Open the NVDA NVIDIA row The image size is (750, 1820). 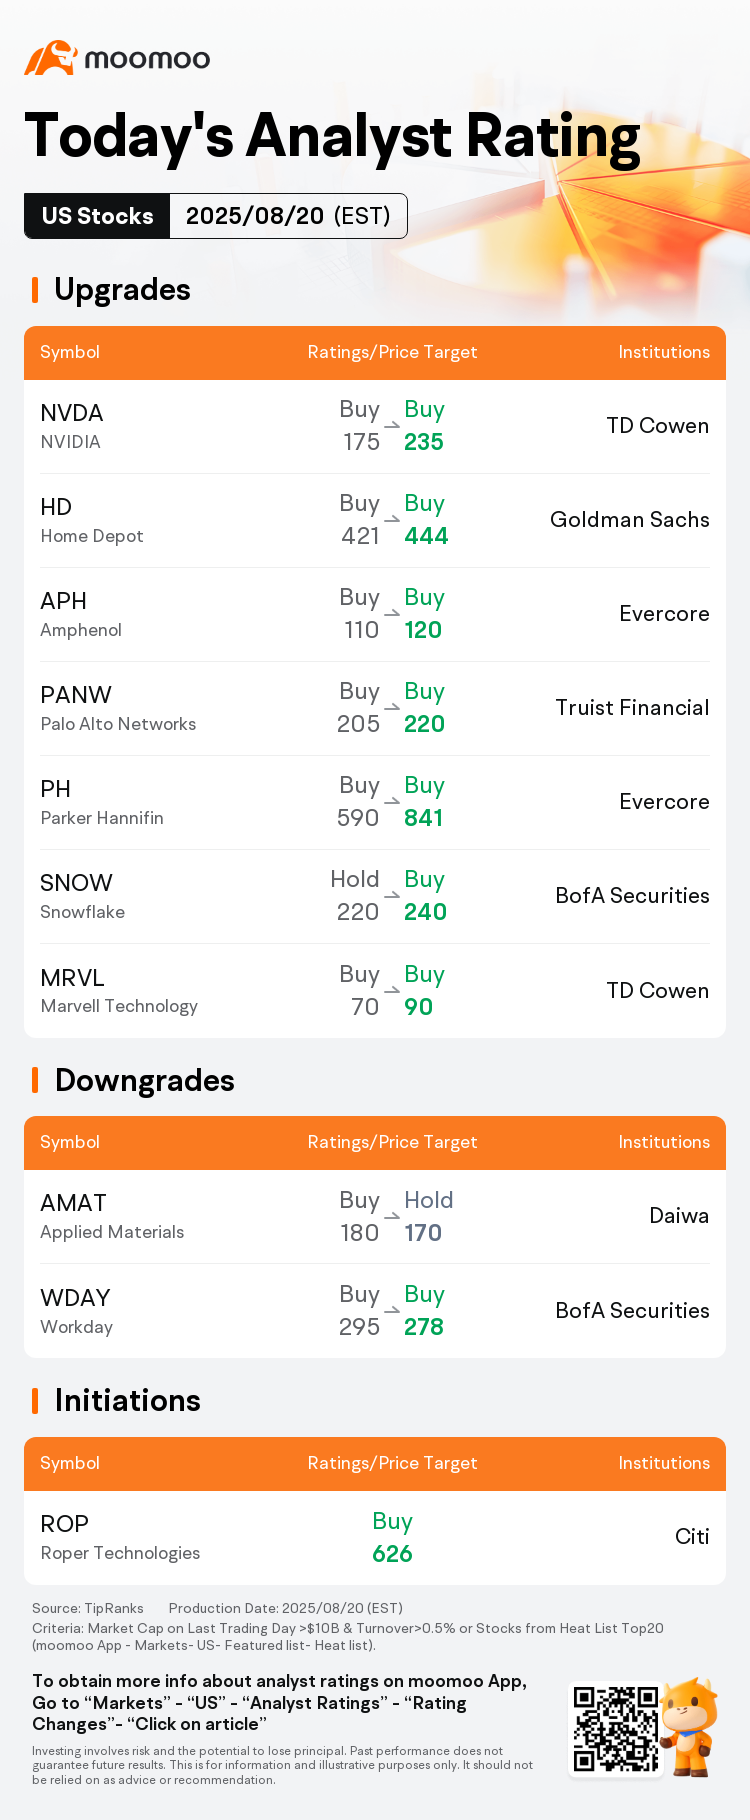point(375,426)
